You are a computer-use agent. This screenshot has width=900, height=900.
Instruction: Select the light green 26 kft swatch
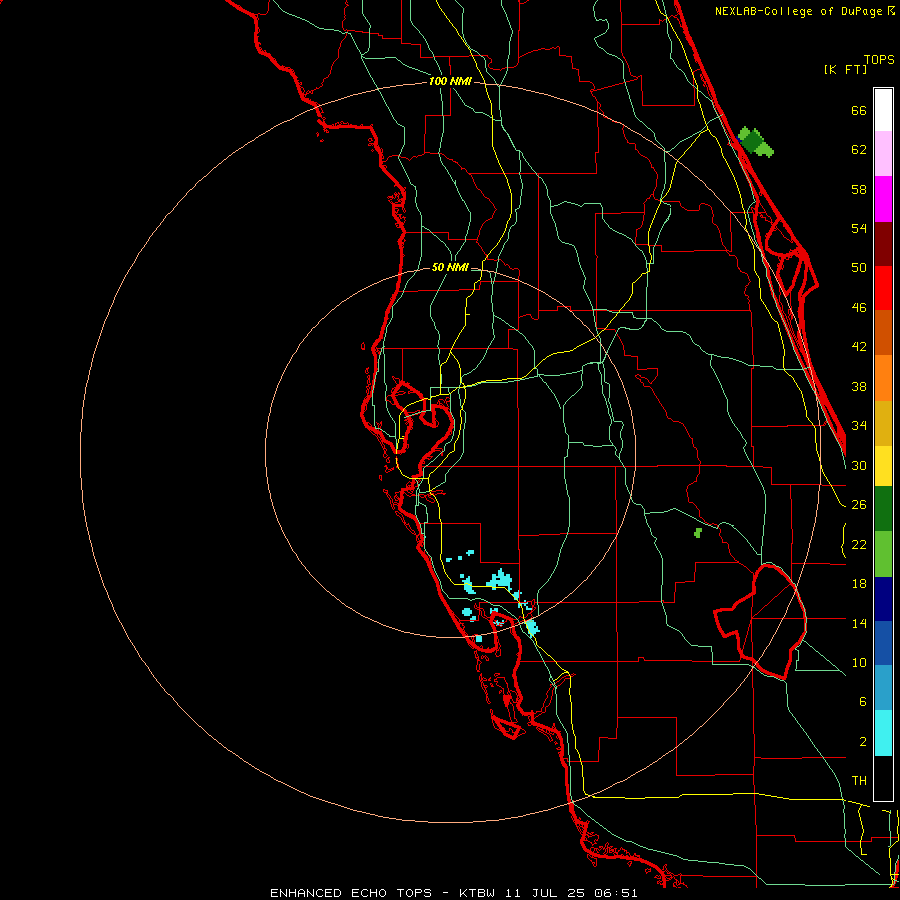(x=883, y=554)
